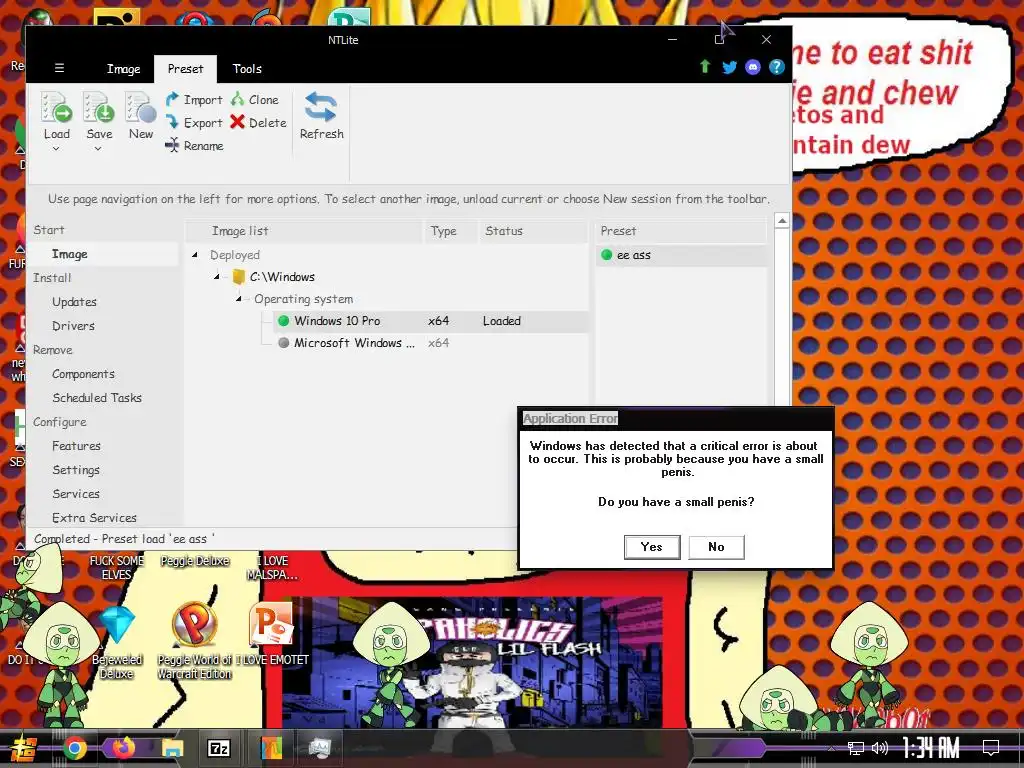
Task: Open File Explorer from the taskbar
Action: (x=172, y=748)
